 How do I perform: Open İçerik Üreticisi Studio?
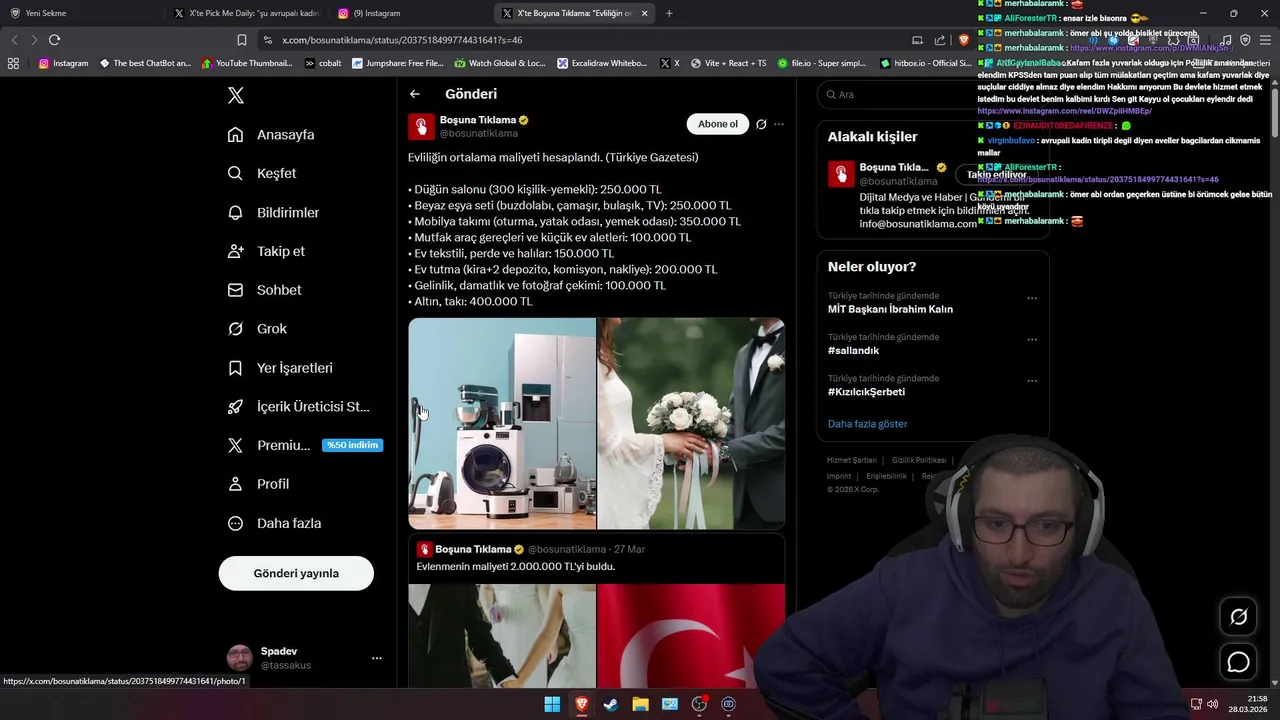click(x=298, y=406)
